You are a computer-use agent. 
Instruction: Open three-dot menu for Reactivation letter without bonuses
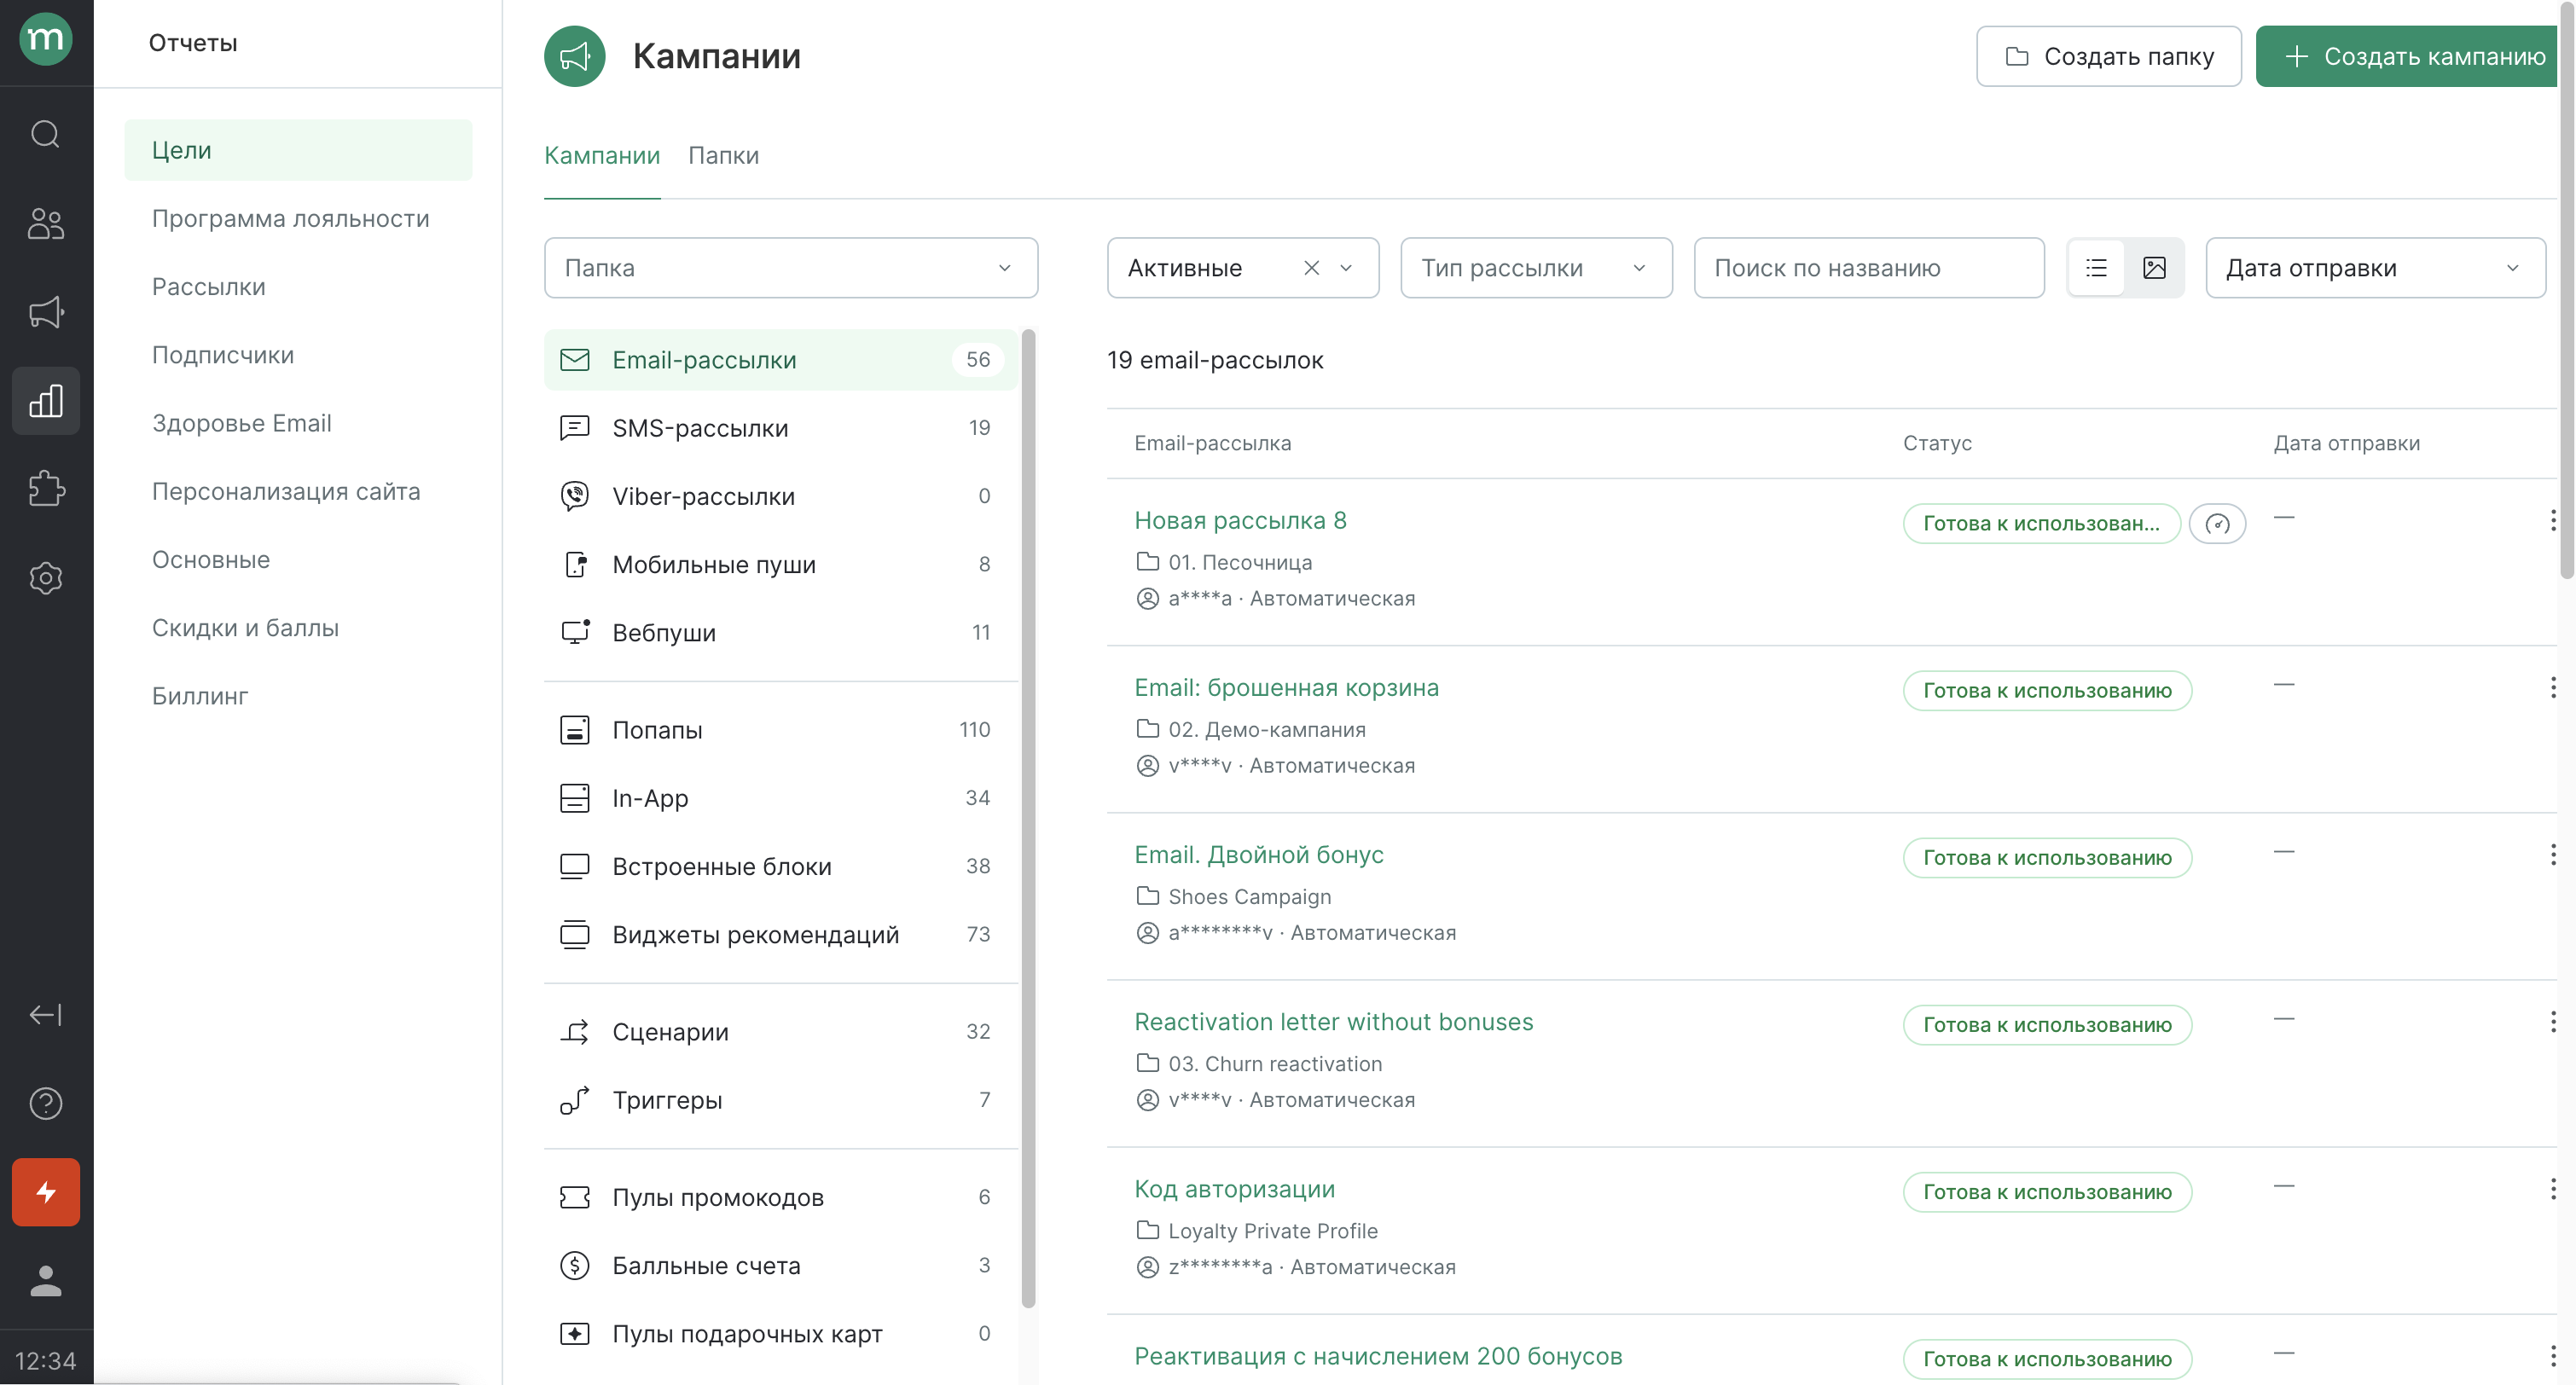point(2553,1021)
